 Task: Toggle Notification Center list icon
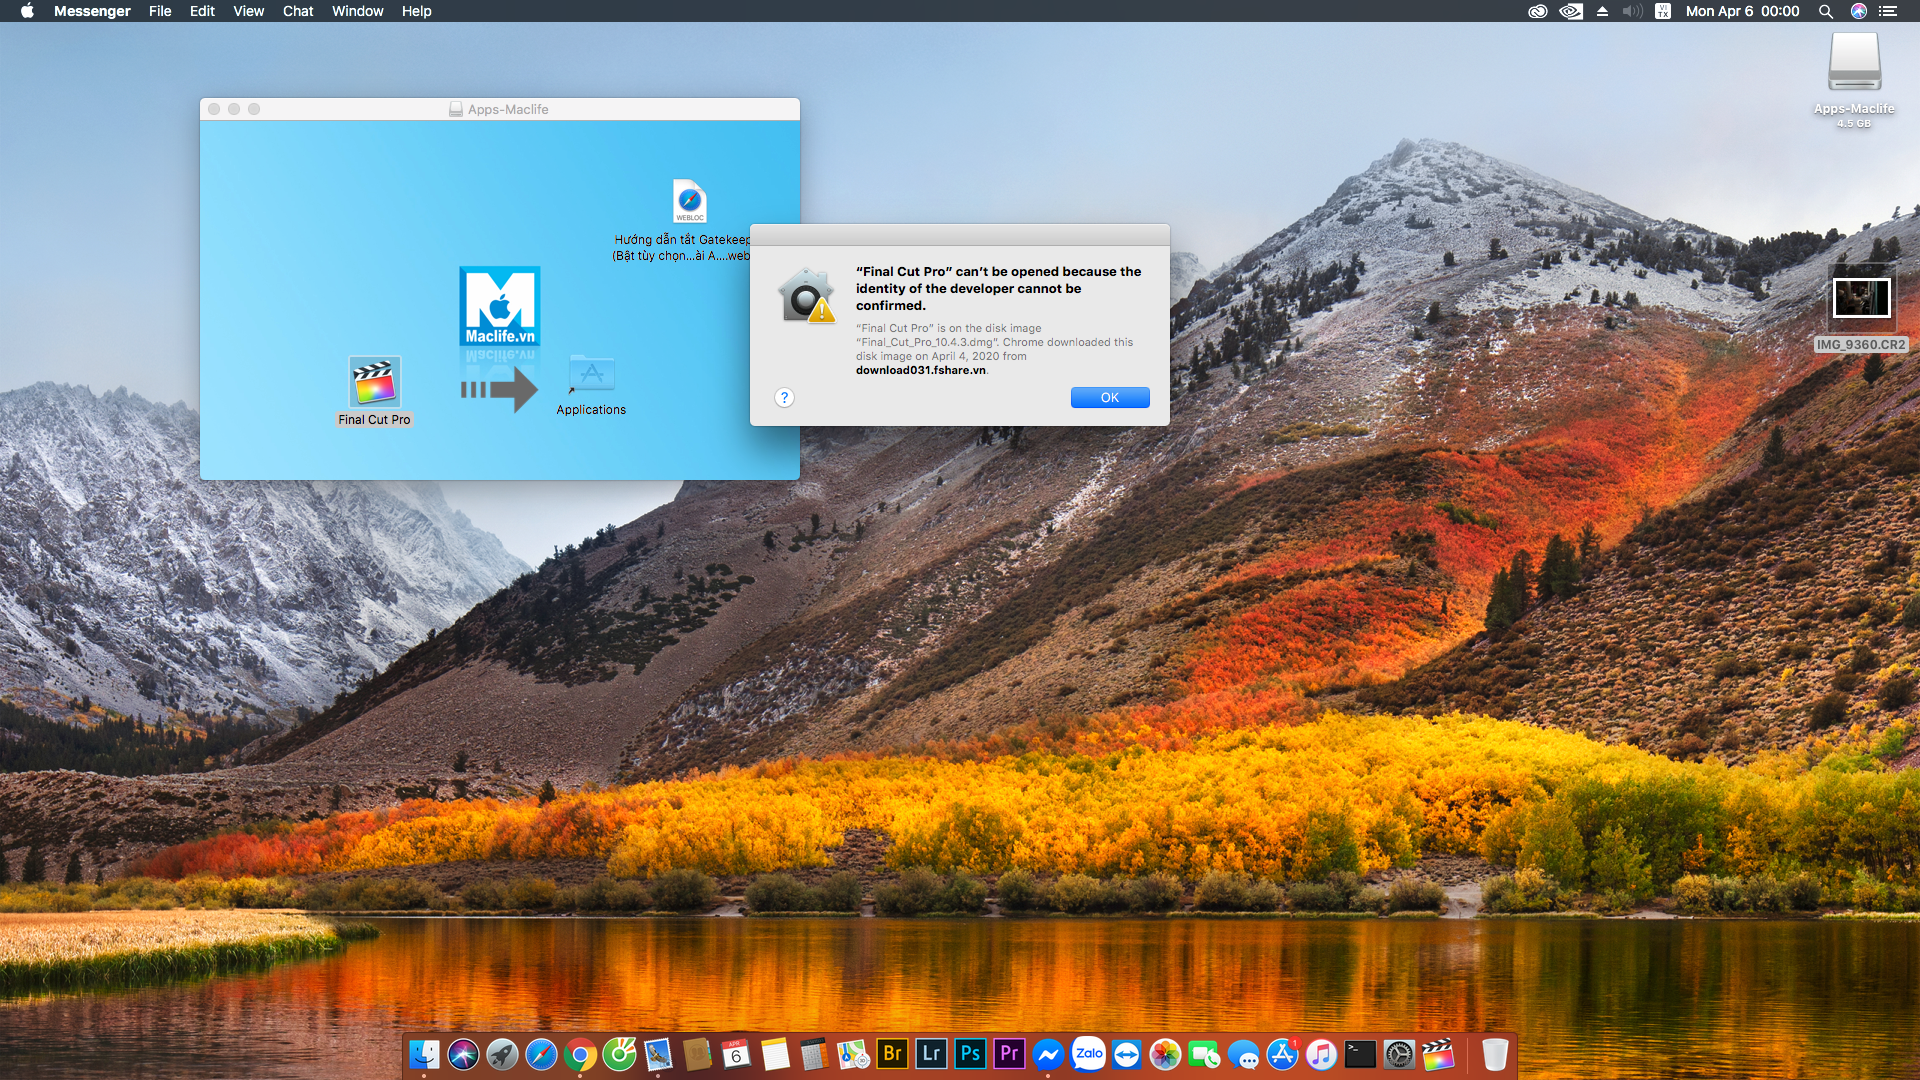click(1888, 11)
